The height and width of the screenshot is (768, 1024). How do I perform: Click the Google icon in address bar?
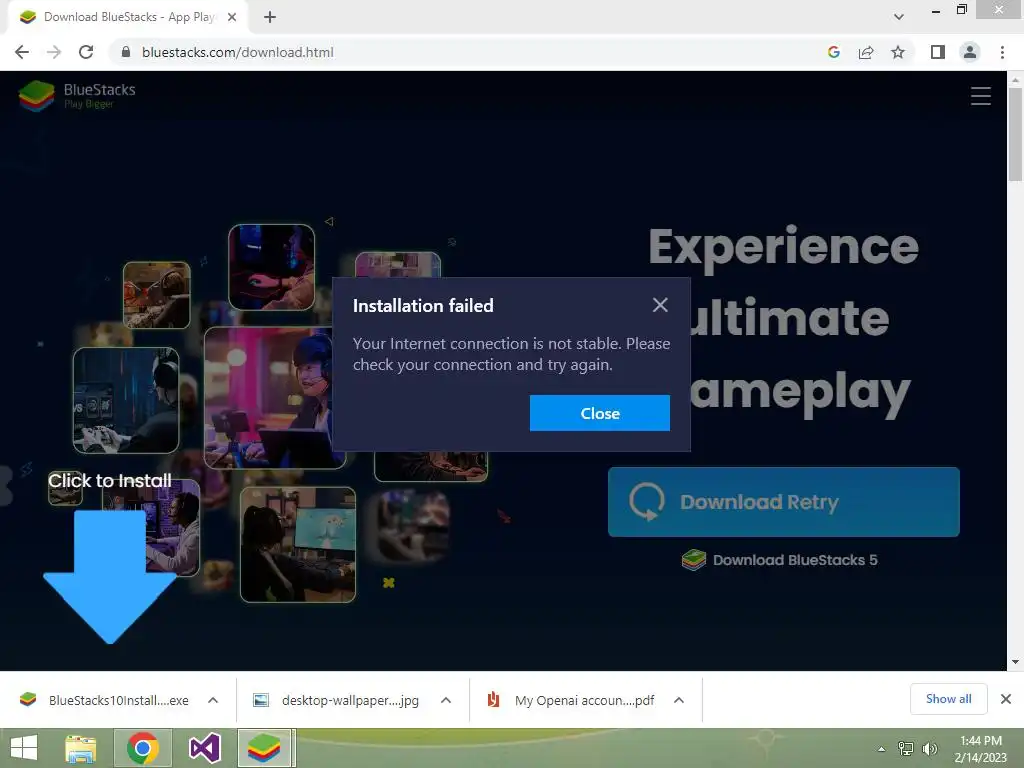pyautogui.click(x=833, y=52)
